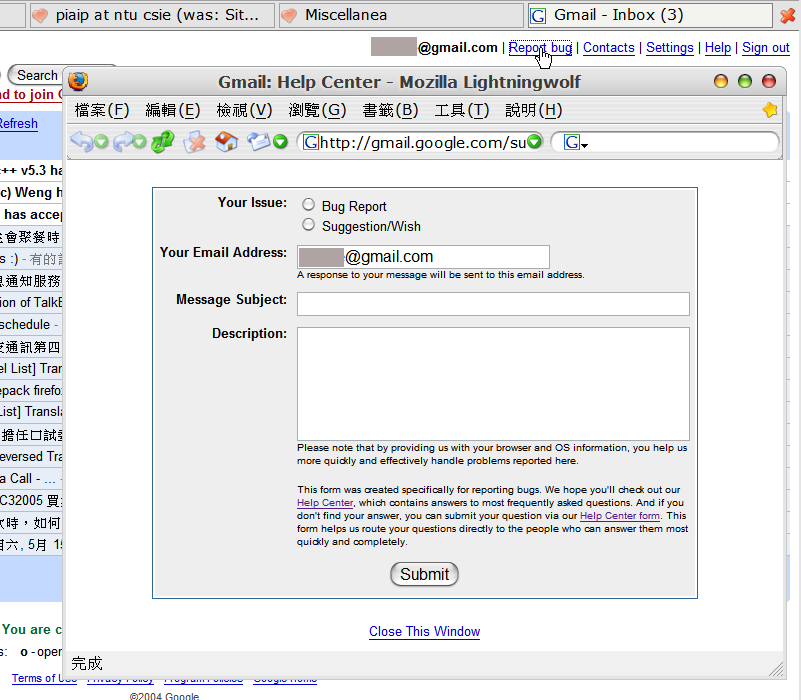Switch to the 'piaip at ntu csie' tab
Screen dimensions: 801x700
152,15
